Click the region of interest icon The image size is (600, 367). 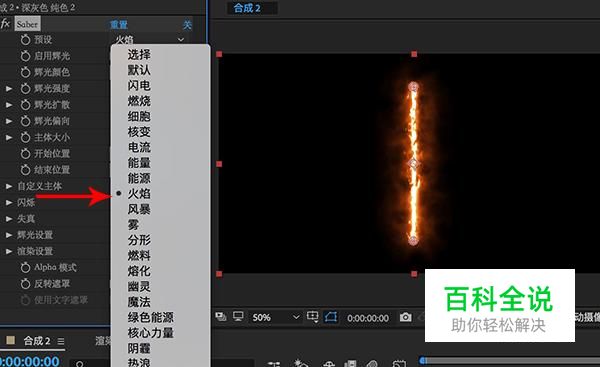[x=312, y=316]
